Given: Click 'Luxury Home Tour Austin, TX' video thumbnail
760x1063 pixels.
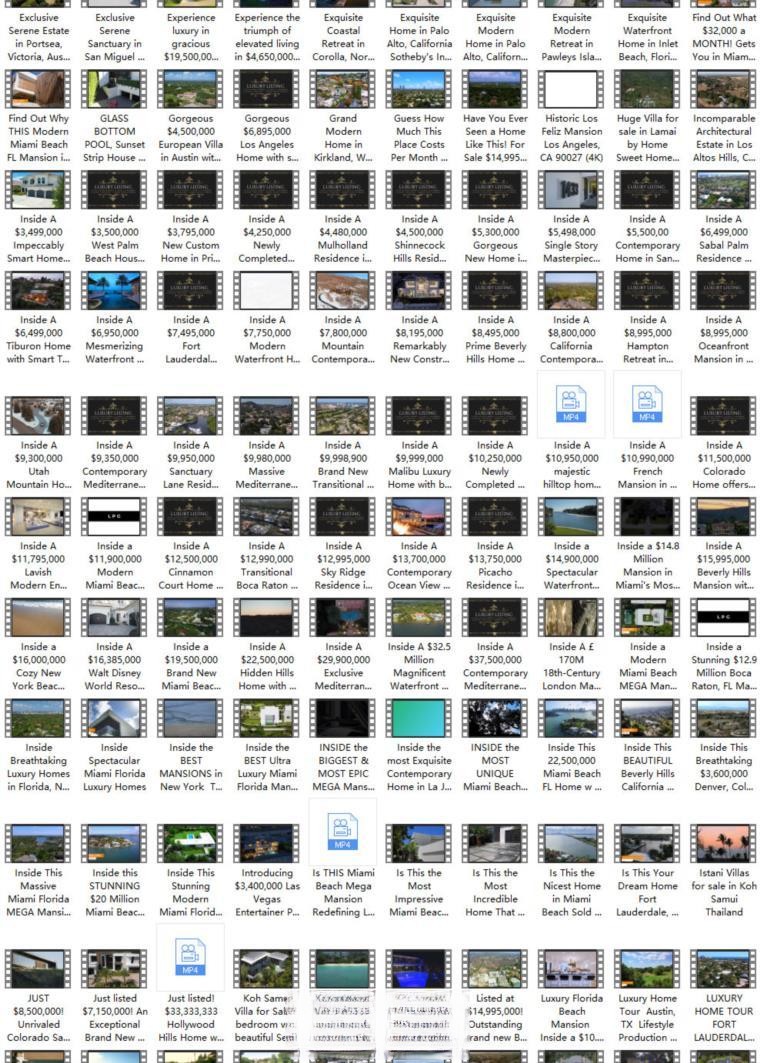Looking at the screenshot, I should (647, 970).
